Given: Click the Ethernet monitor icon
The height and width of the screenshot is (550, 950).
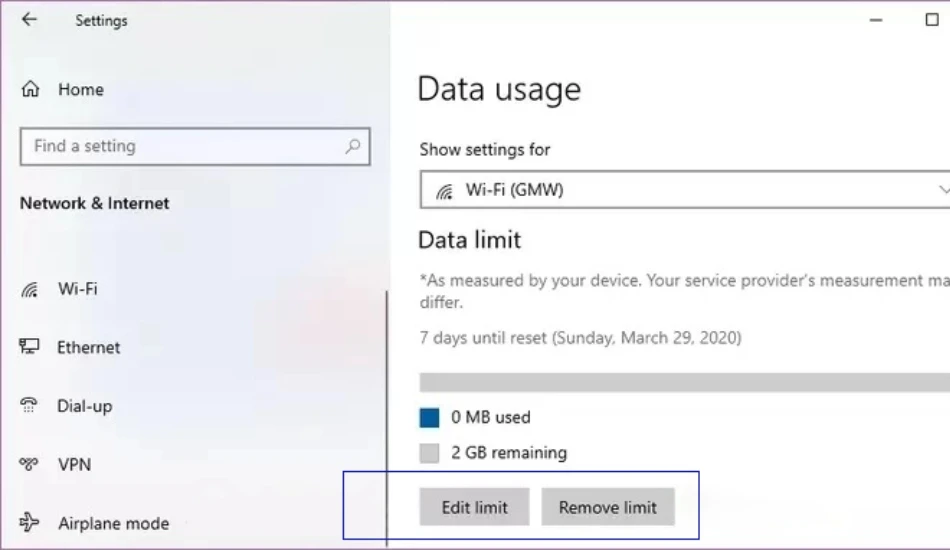Looking at the screenshot, I should (29, 346).
